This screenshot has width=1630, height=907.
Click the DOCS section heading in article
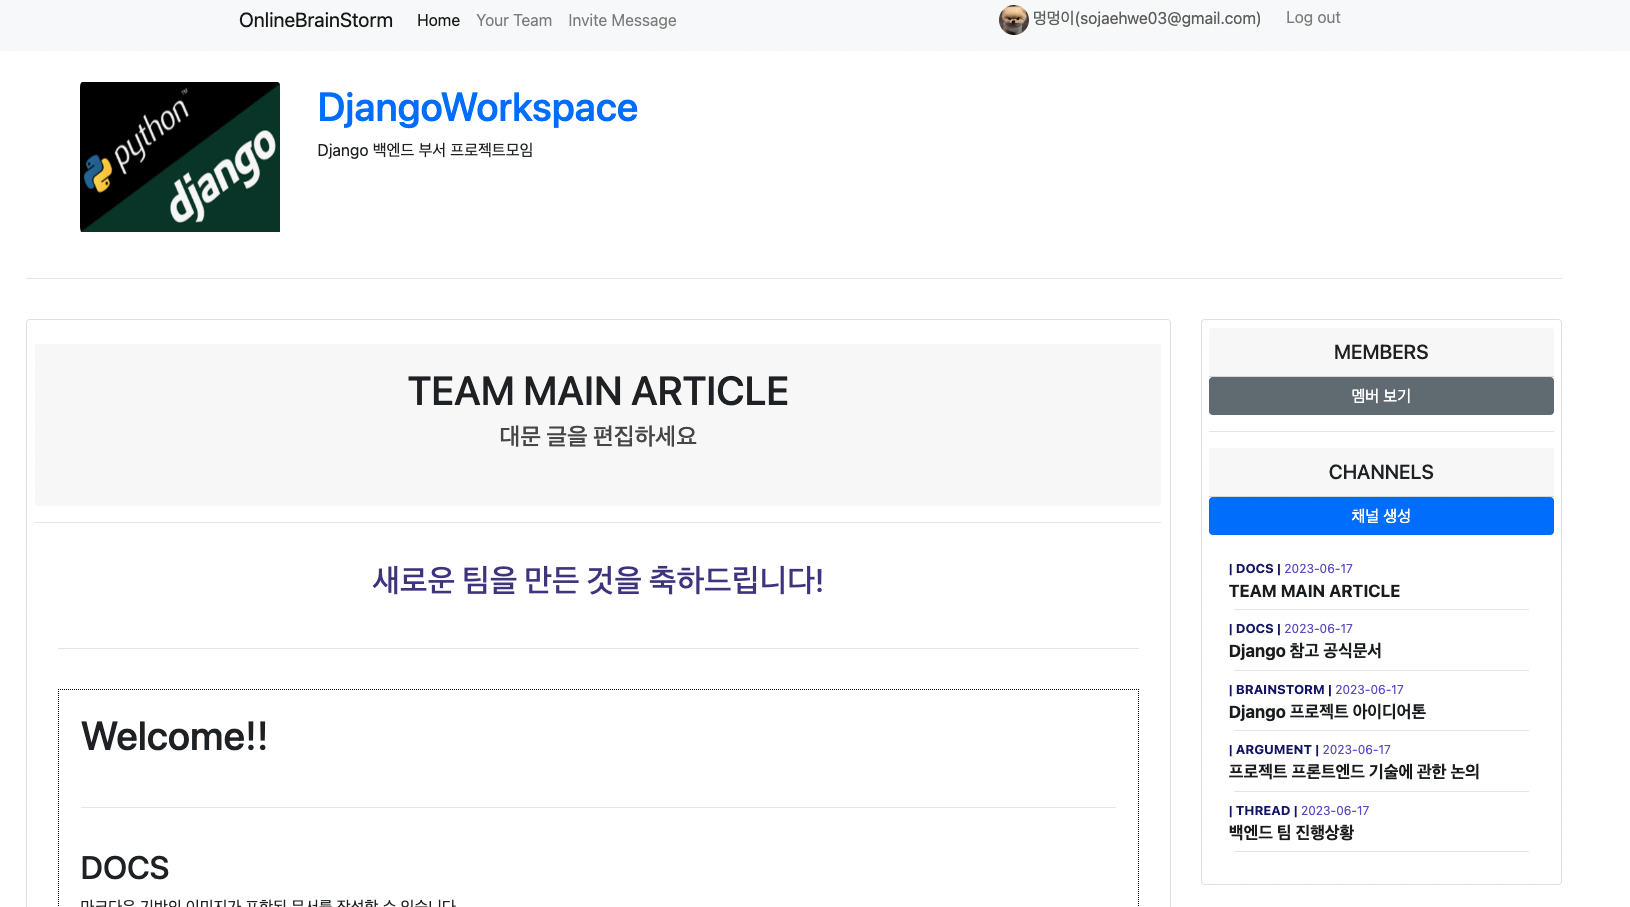[125, 868]
